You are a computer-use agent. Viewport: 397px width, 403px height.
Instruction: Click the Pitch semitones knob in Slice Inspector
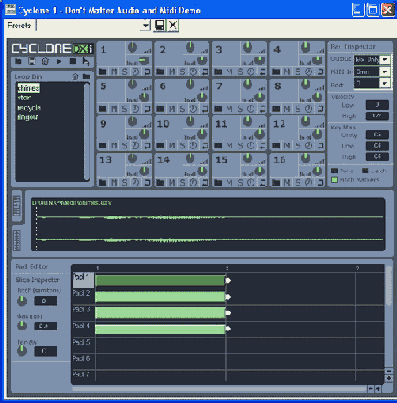[22, 301]
